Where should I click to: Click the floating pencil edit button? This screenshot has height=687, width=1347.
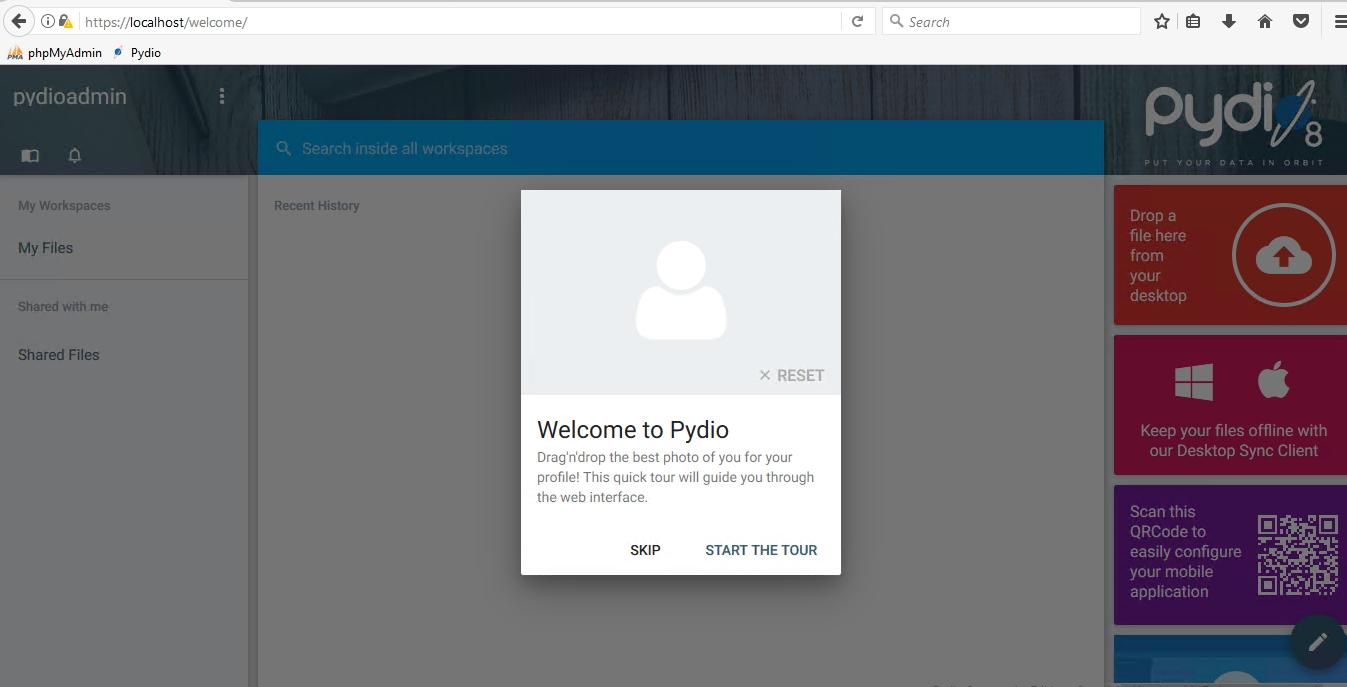(x=1318, y=641)
